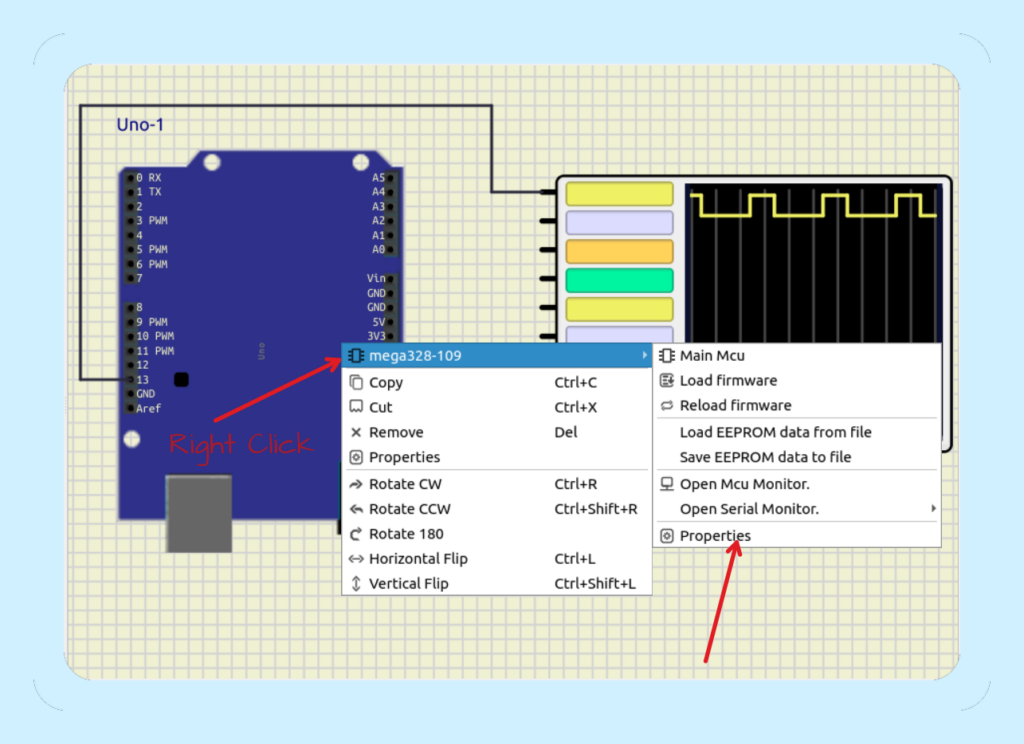This screenshot has width=1024, height=744.
Task: Click the Rotate CCW arrow icon
Action: tap(356, 509)
